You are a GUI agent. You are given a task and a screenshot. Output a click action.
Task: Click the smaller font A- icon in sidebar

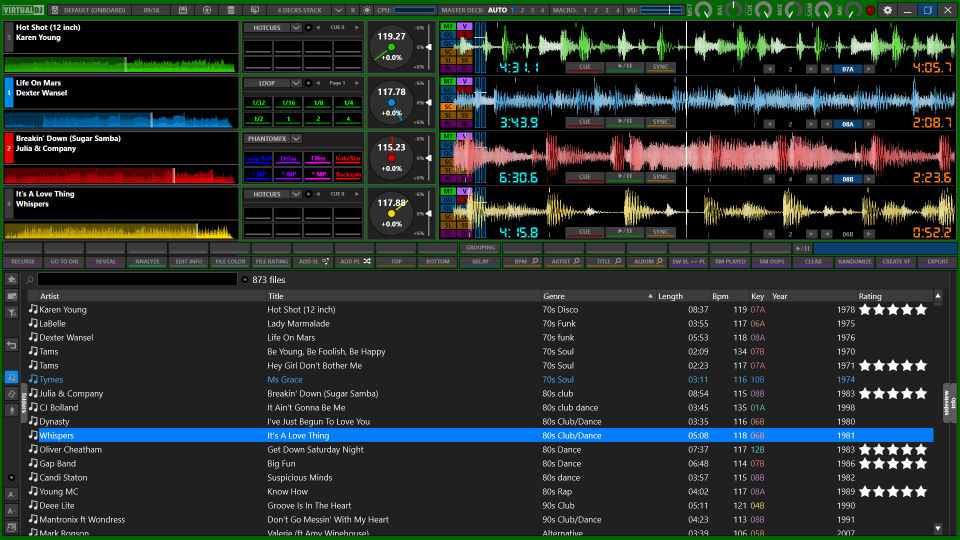coord(12,511)
